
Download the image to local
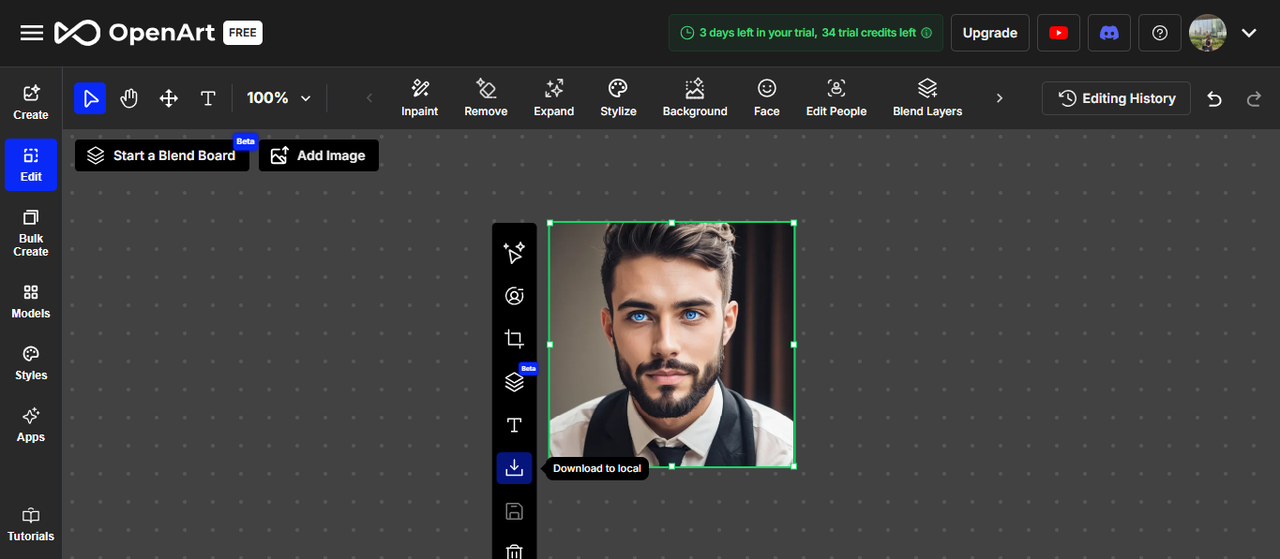[514, 468]
